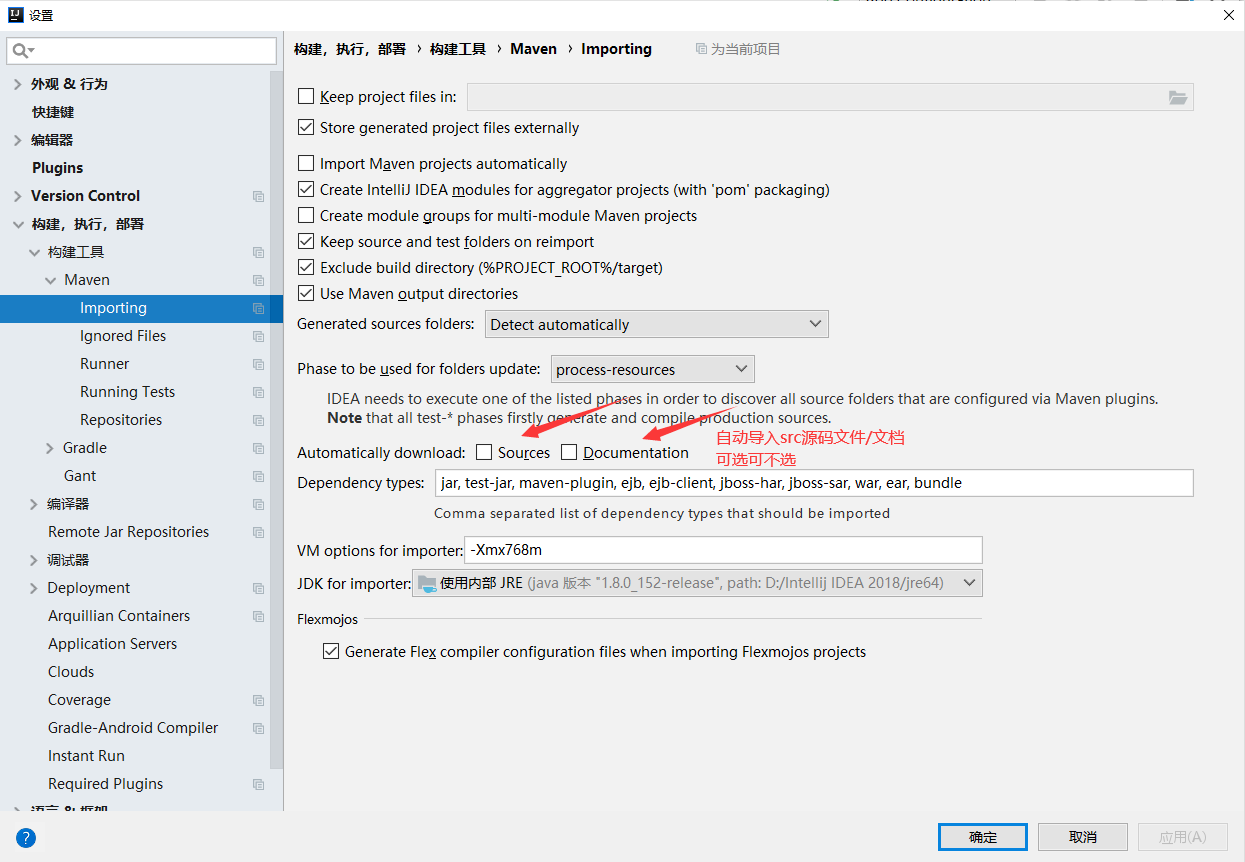Select Clouds in the settings tree
Image resolution: width=1245 pixels, height=862 pixels.
pyautogui.click(x=71, y=672)
